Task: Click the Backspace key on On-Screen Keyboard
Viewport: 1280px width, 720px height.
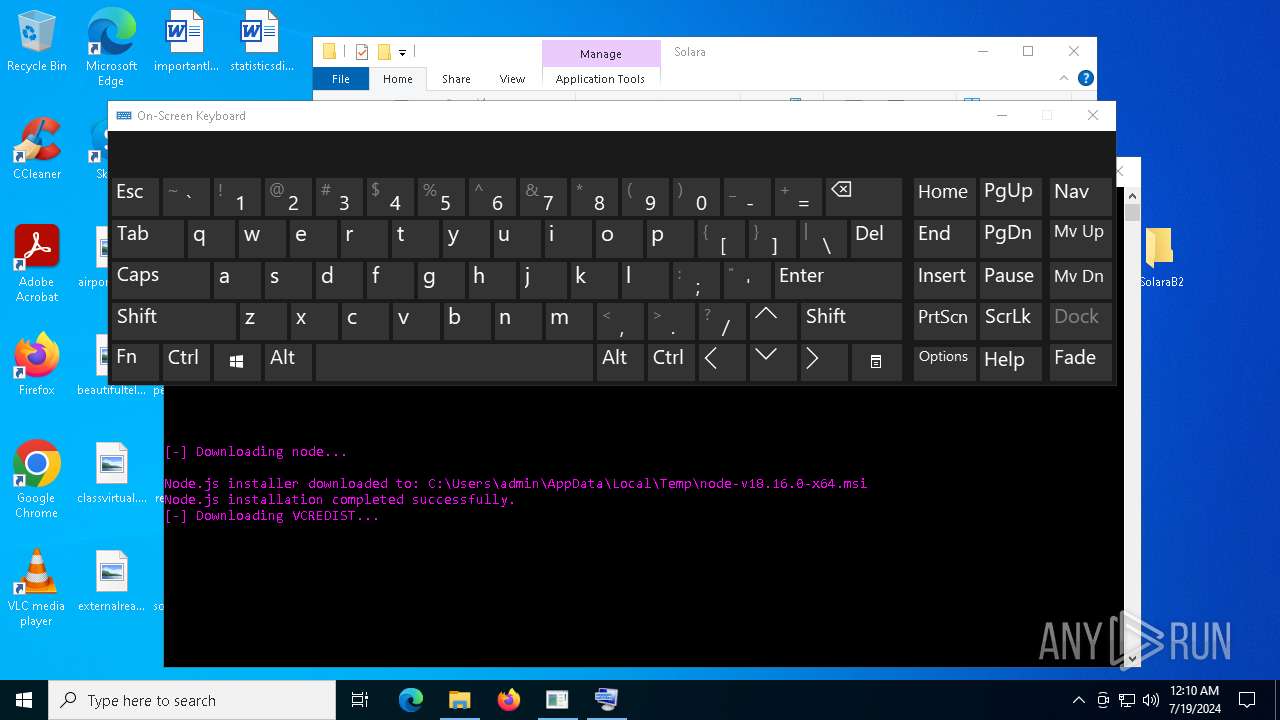Action: (x=863, y=198)
